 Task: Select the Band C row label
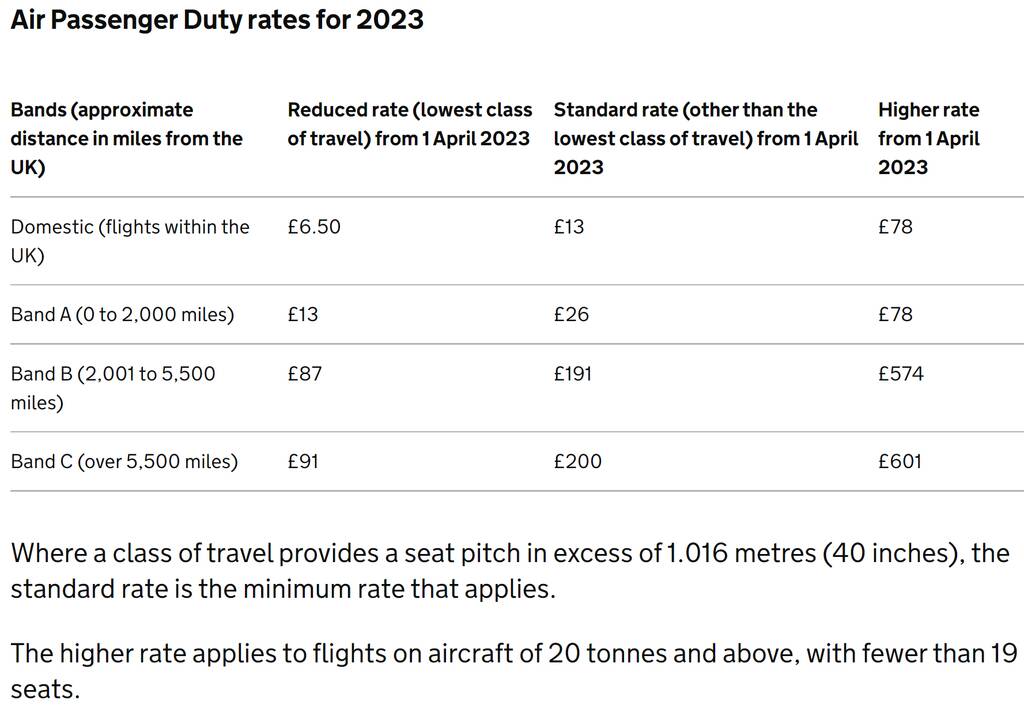(x=124, y=461)
